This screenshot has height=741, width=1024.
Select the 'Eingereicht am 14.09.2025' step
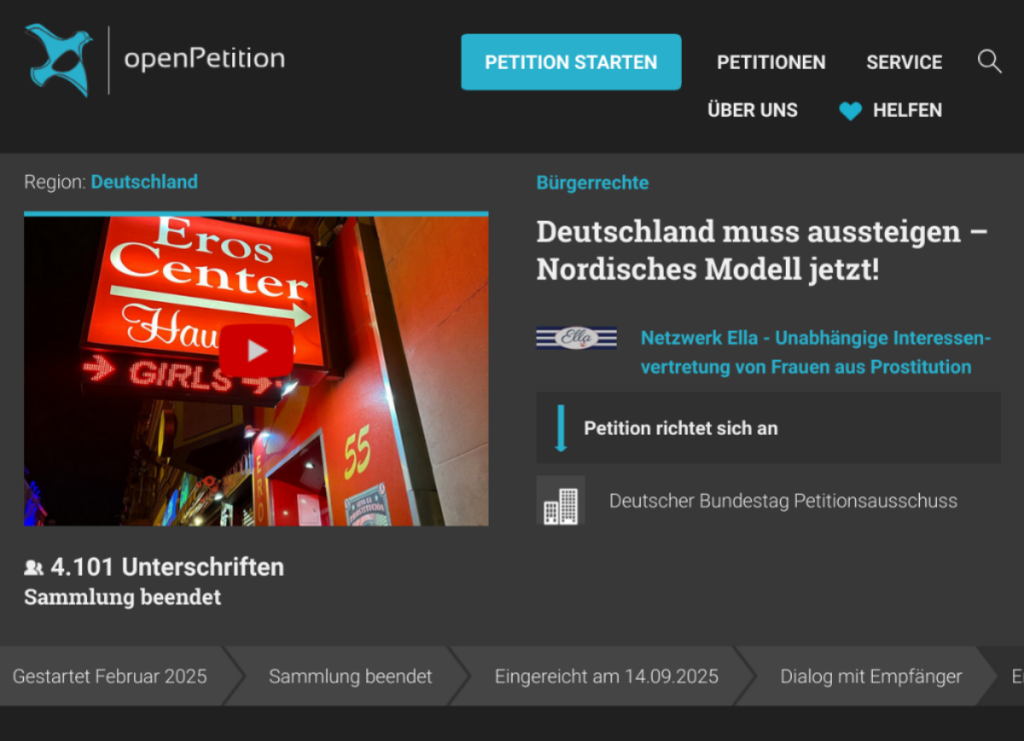click(x=606, y=676)
